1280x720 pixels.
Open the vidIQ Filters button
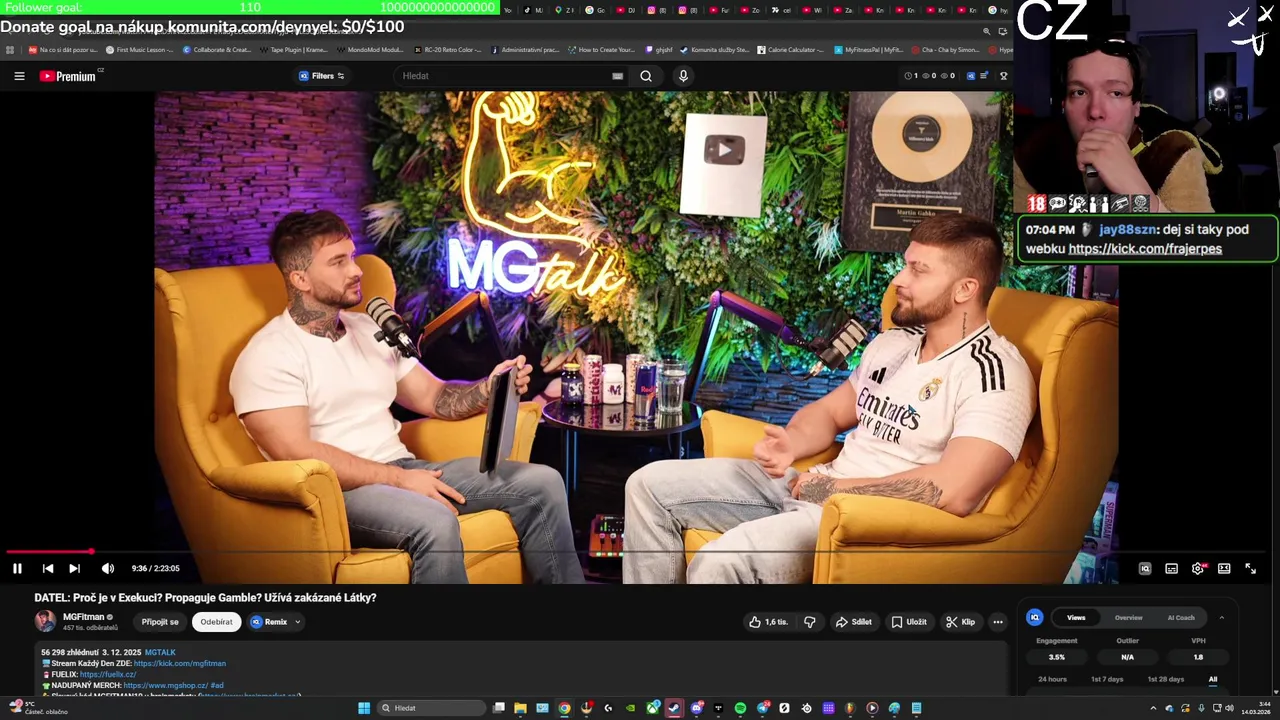(x=322, y=76)
